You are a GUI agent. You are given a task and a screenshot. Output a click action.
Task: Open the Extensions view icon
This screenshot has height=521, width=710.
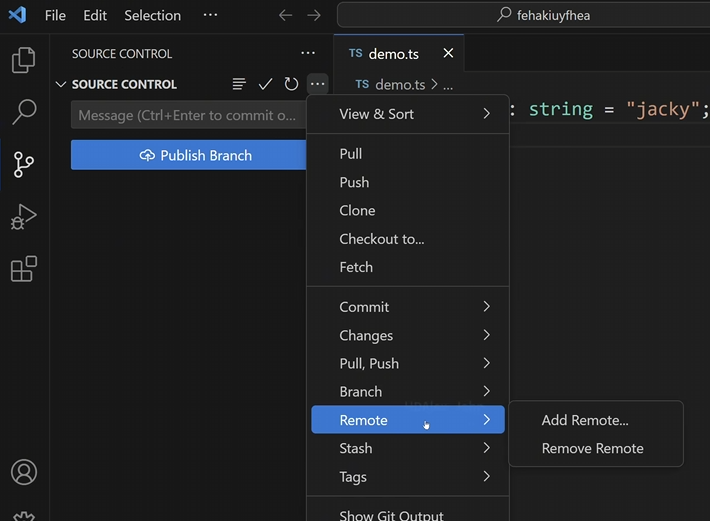24,269
